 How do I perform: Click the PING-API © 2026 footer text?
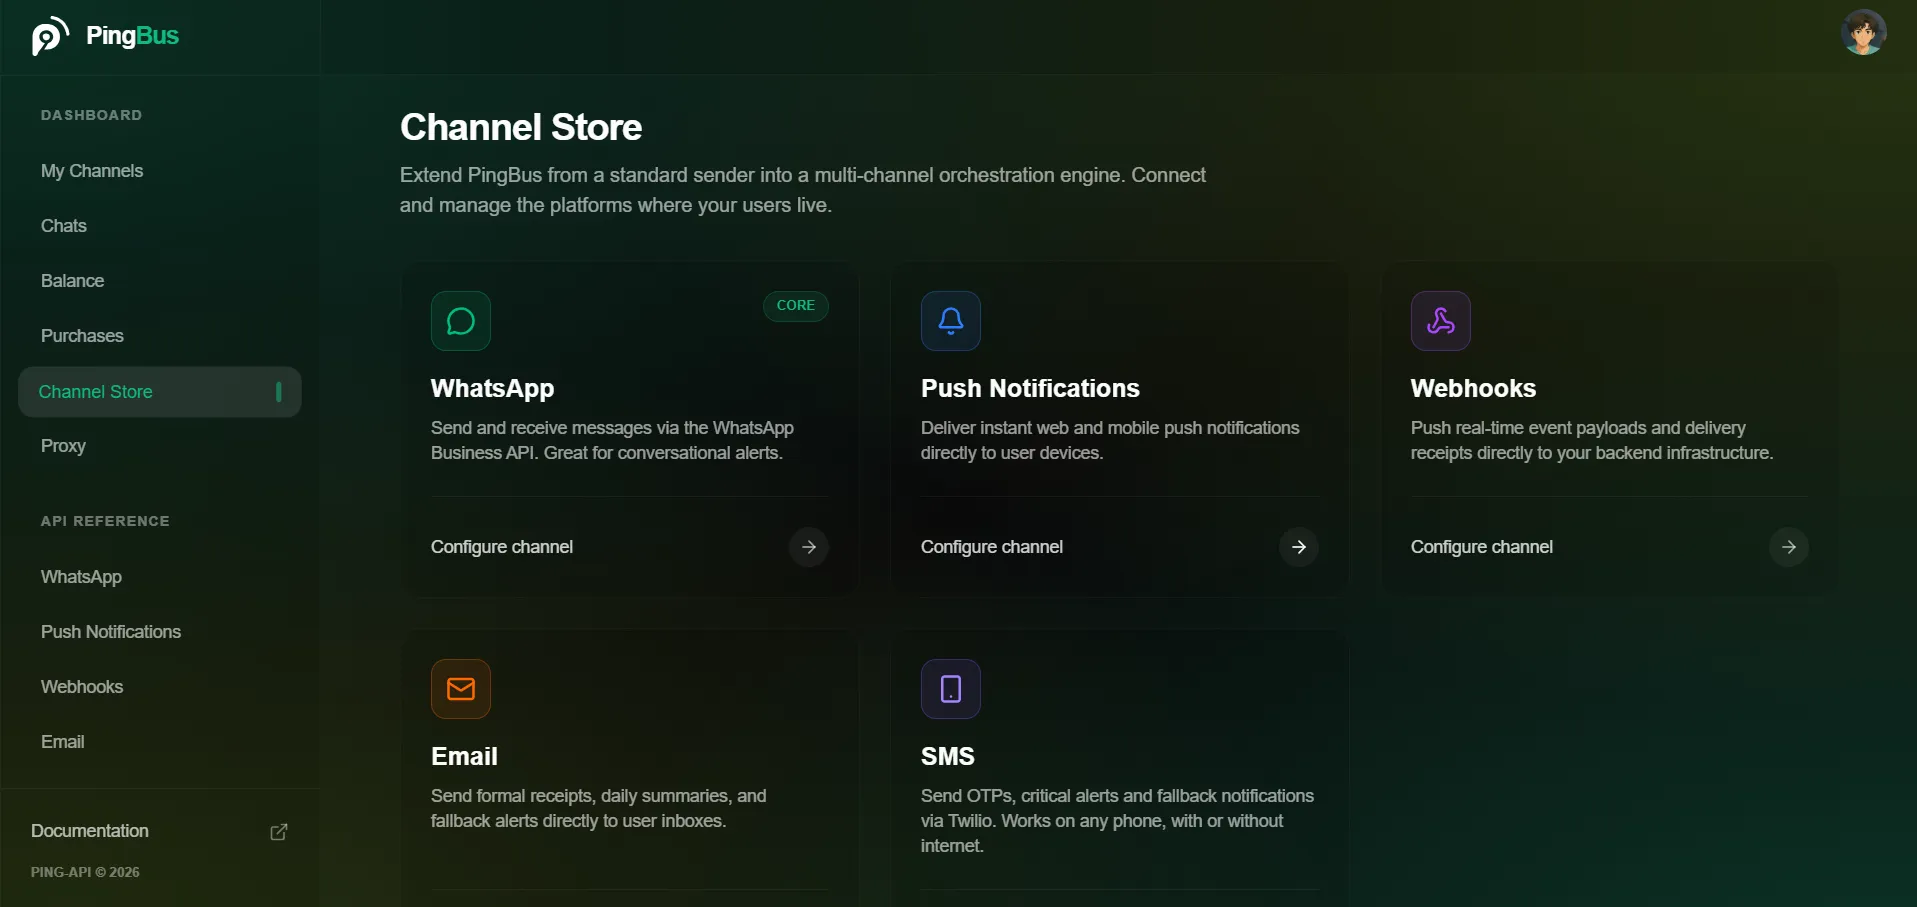[85, 872]
